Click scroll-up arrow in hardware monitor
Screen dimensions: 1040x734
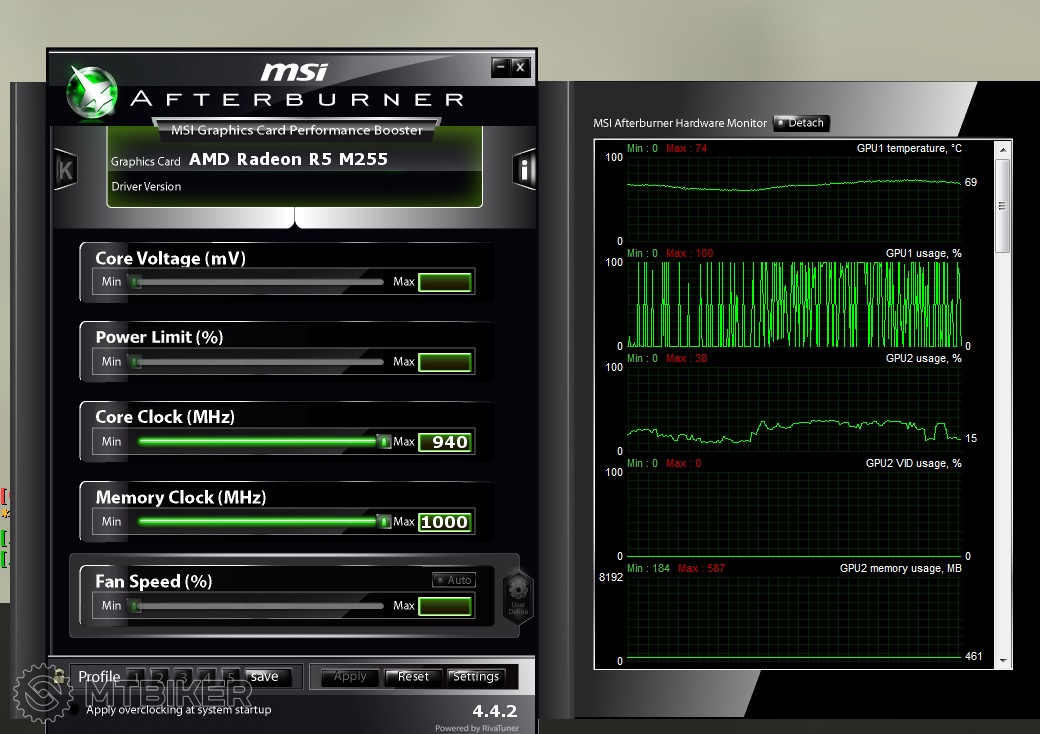1002,150
